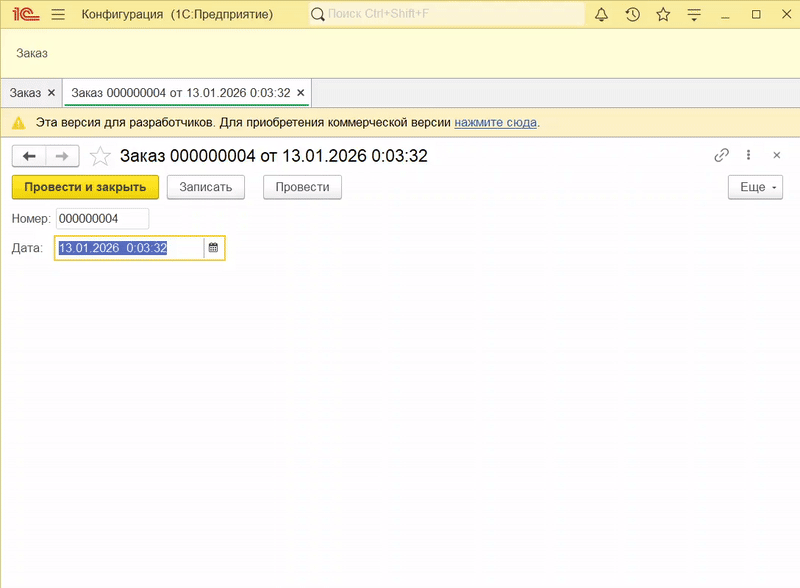
Task: Maximize the application window
Action: pos(756,14)
